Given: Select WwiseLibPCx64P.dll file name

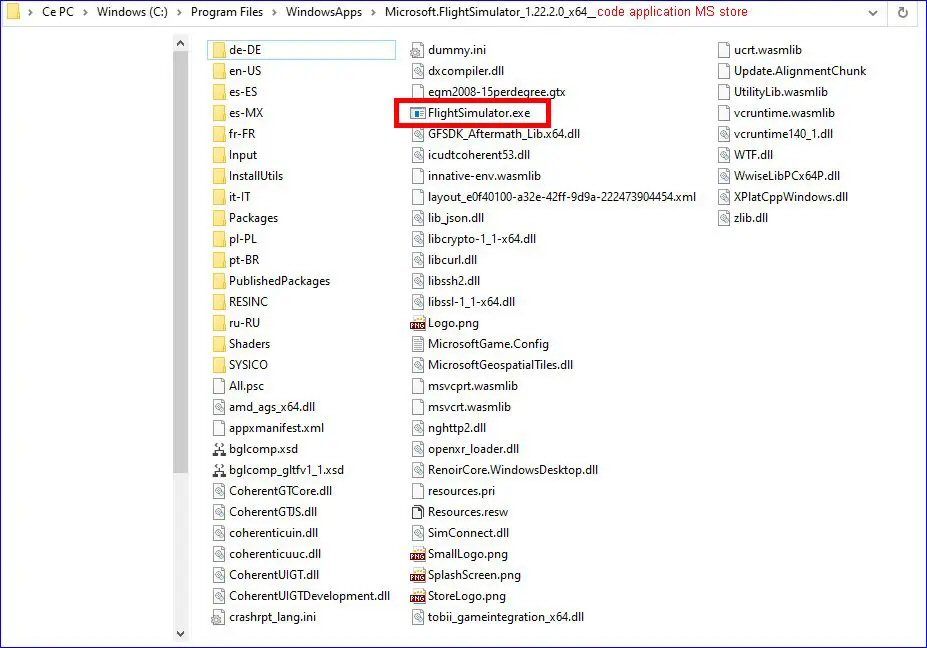Looking at the screenshot, I should pos(787,176).
